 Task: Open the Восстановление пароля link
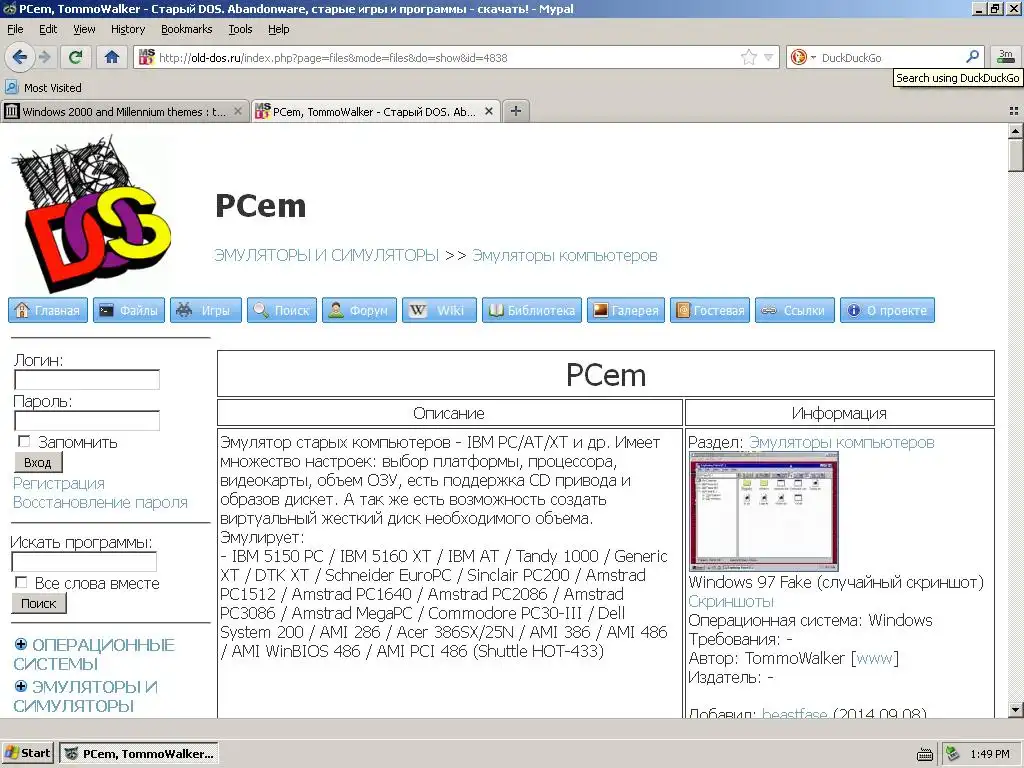point(100,502)
